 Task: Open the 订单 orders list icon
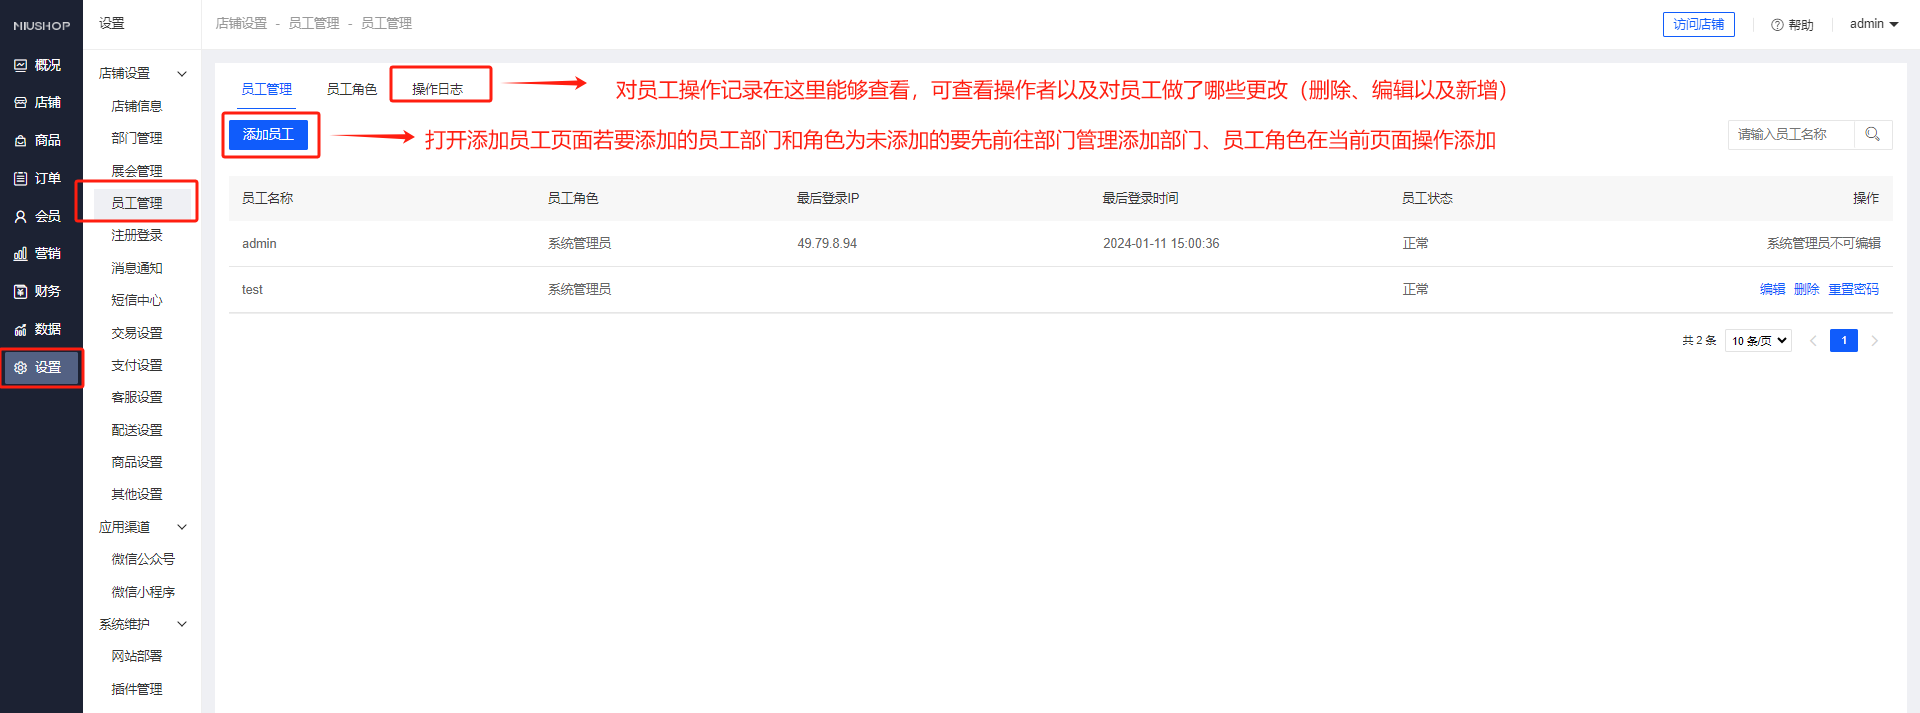[x=20, y=179]
